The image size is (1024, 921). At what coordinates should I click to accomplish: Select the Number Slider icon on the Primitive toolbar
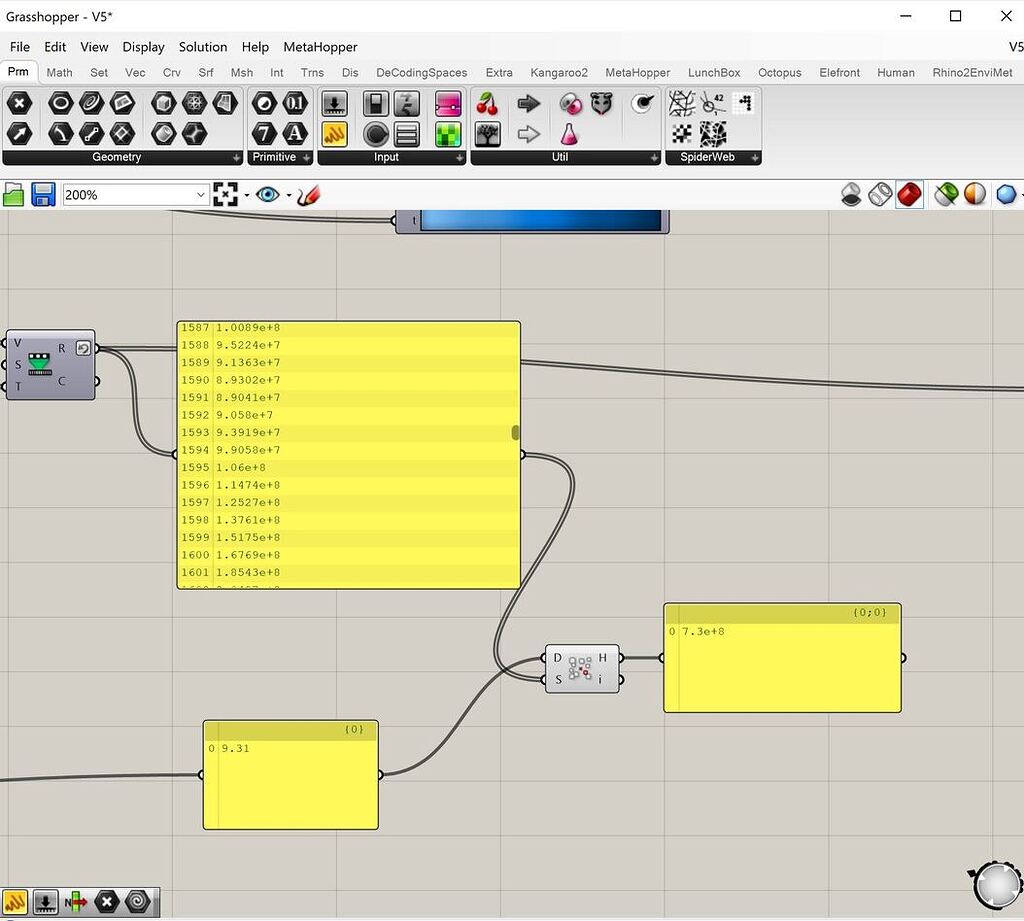point(334,103)
